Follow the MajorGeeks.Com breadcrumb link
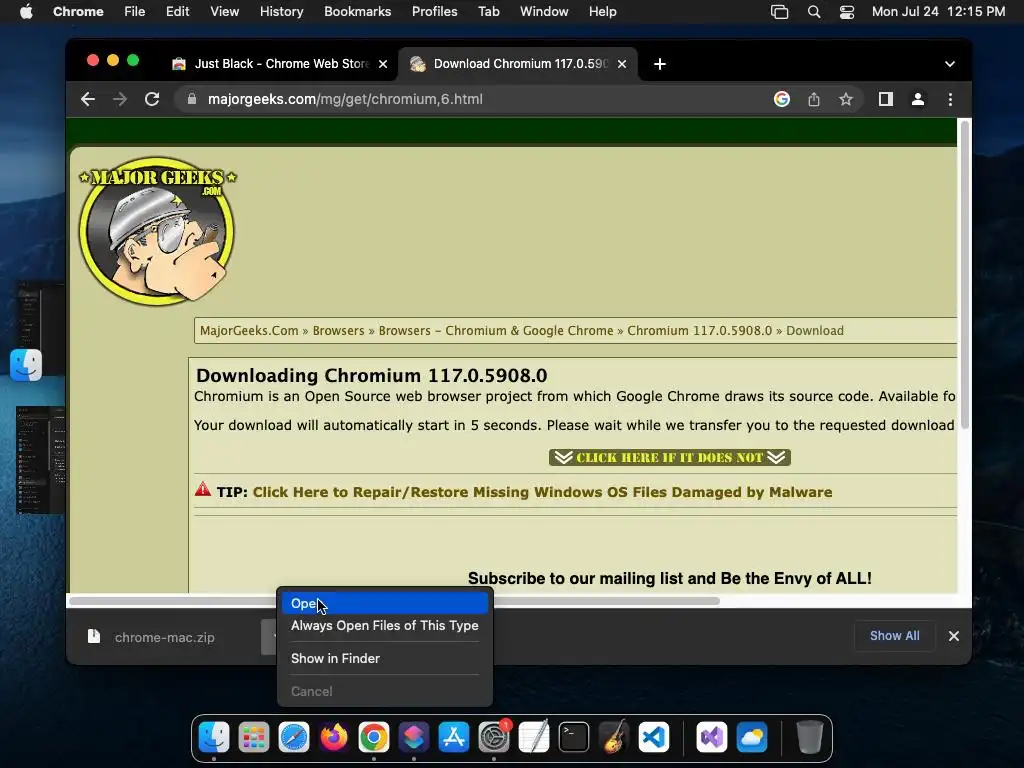The height and width of the screenshot is (768, 1024). pos(249,330)
